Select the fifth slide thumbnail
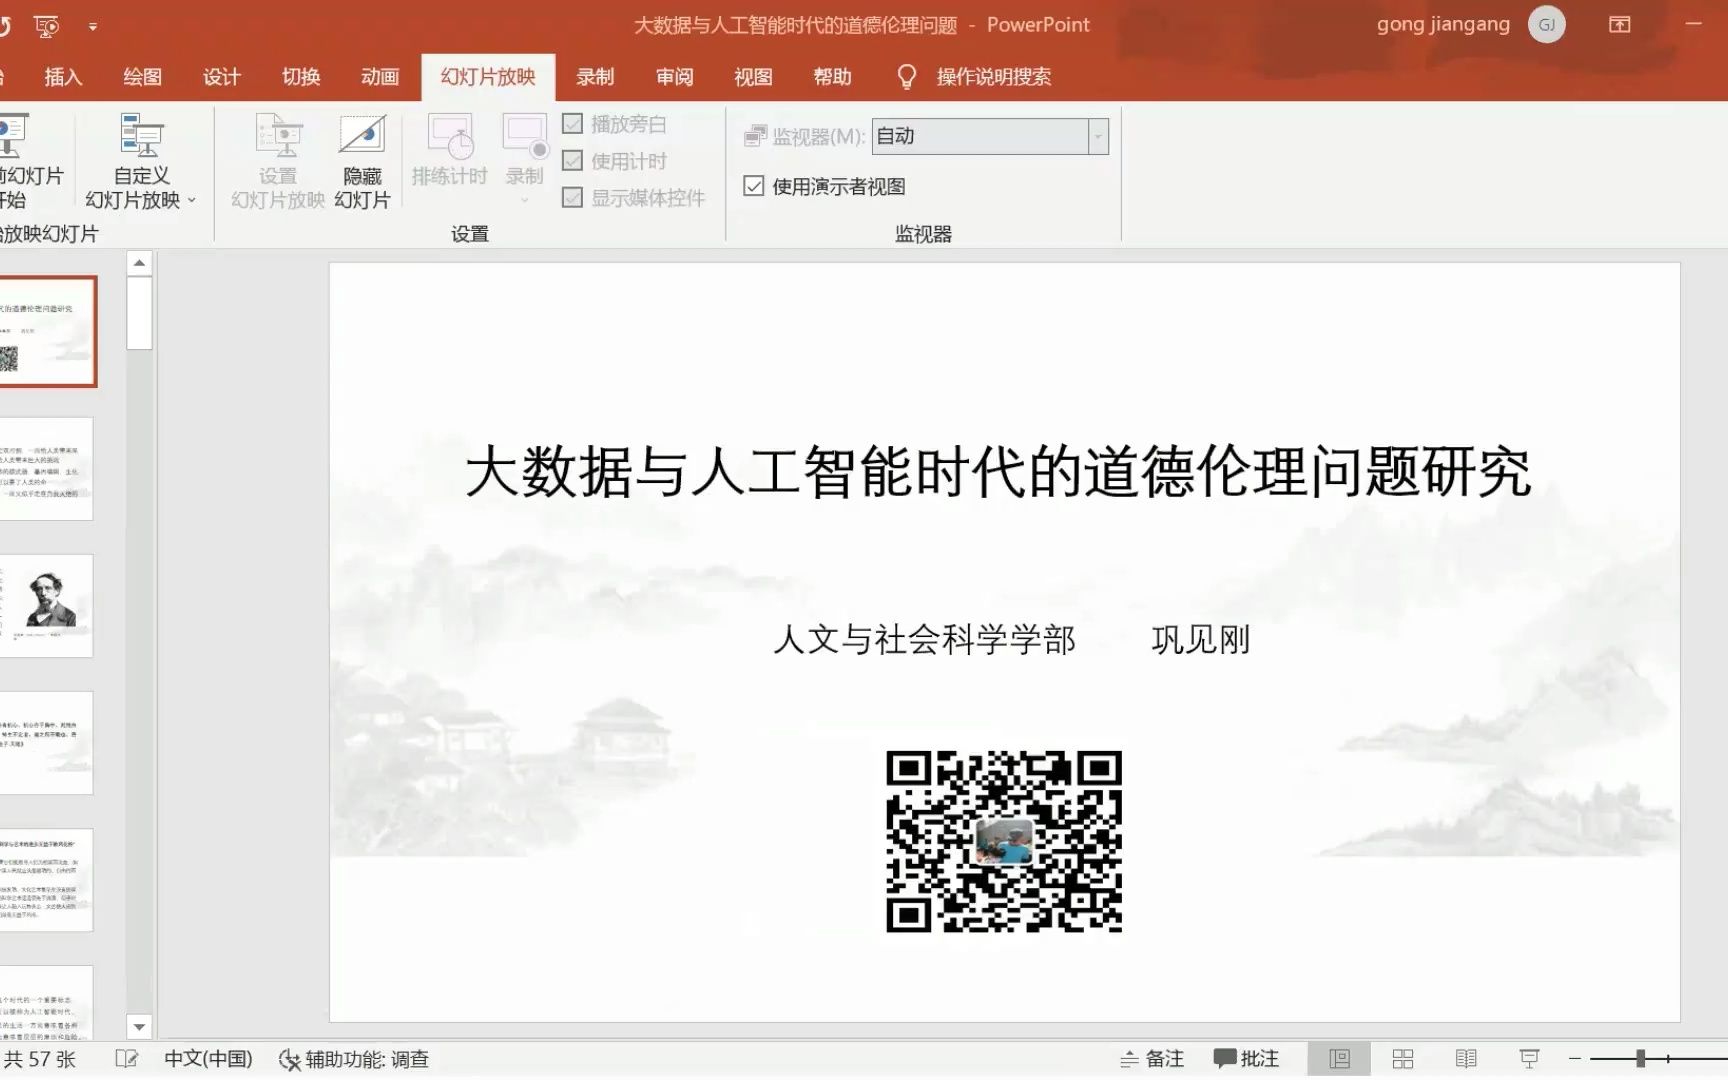1728x1080 pixels. tap(46, 880)
